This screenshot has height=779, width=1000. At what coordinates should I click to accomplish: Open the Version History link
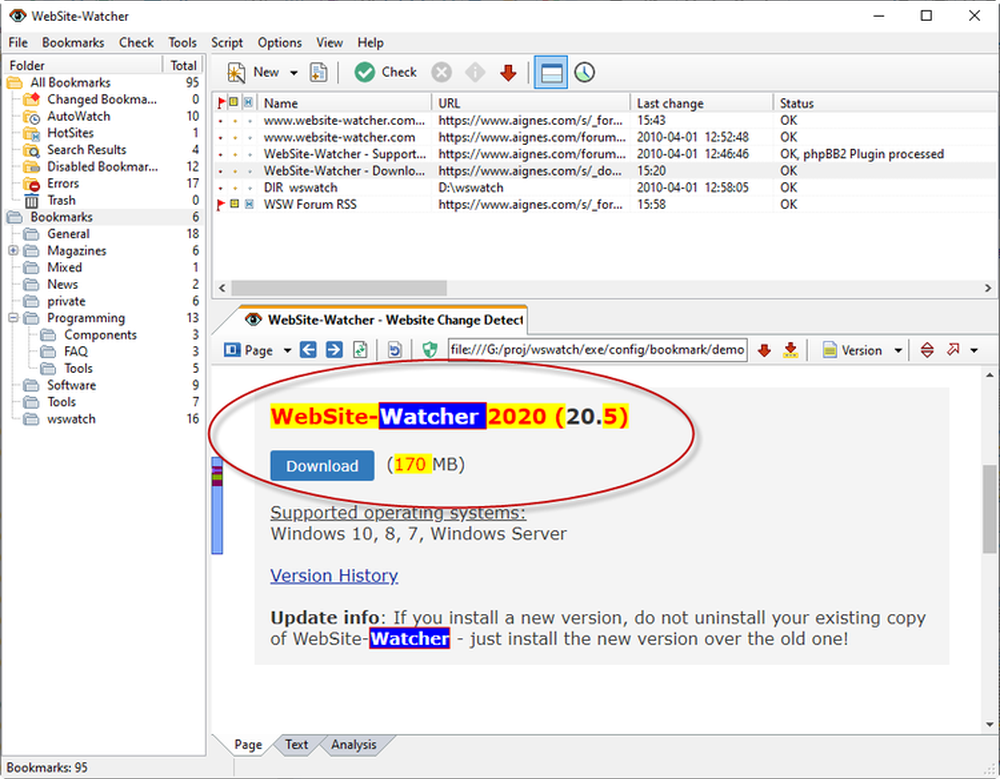[334, 575]
